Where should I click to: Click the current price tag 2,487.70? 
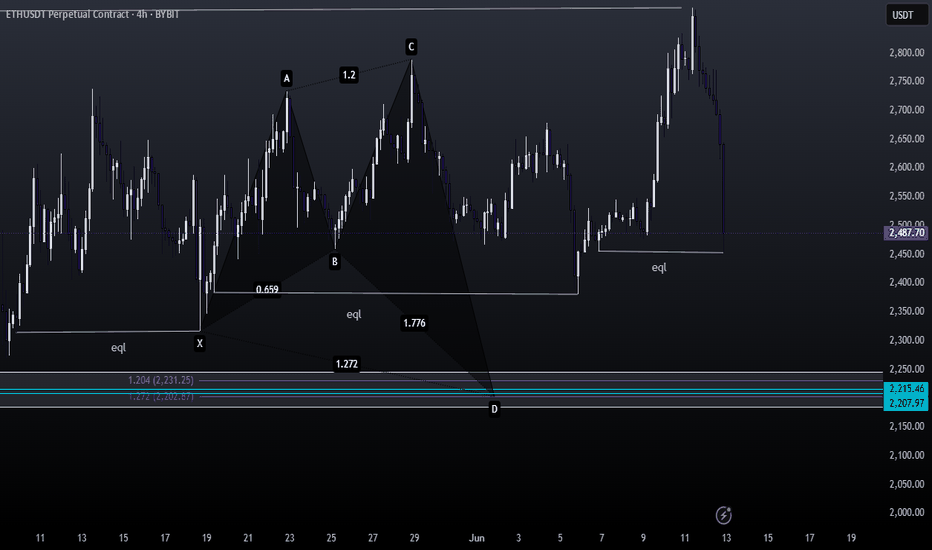(x=907, y=232)
